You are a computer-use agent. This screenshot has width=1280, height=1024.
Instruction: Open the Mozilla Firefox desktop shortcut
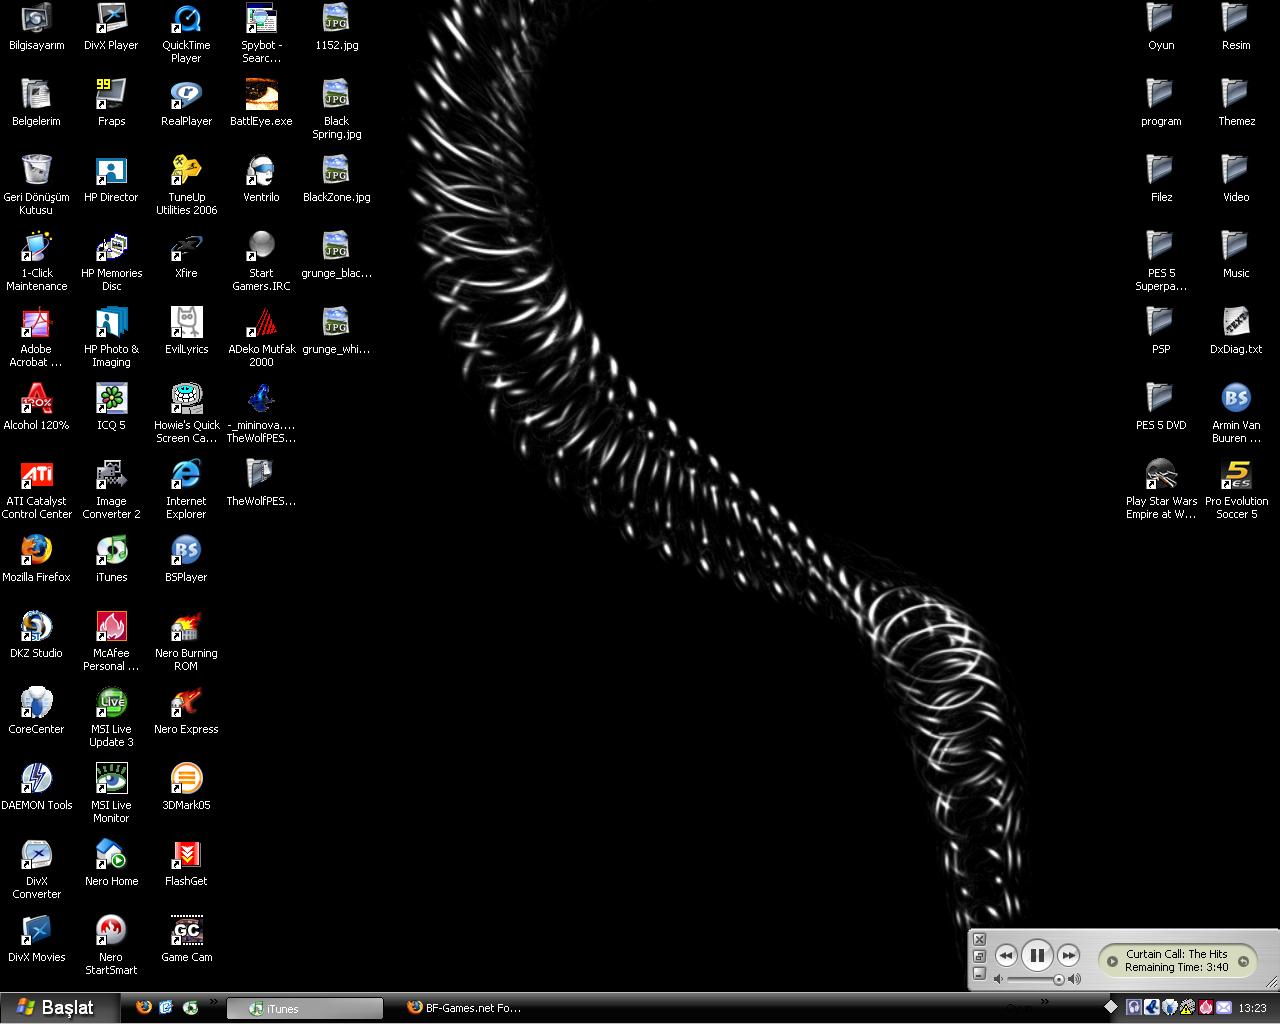click(36, 551)
